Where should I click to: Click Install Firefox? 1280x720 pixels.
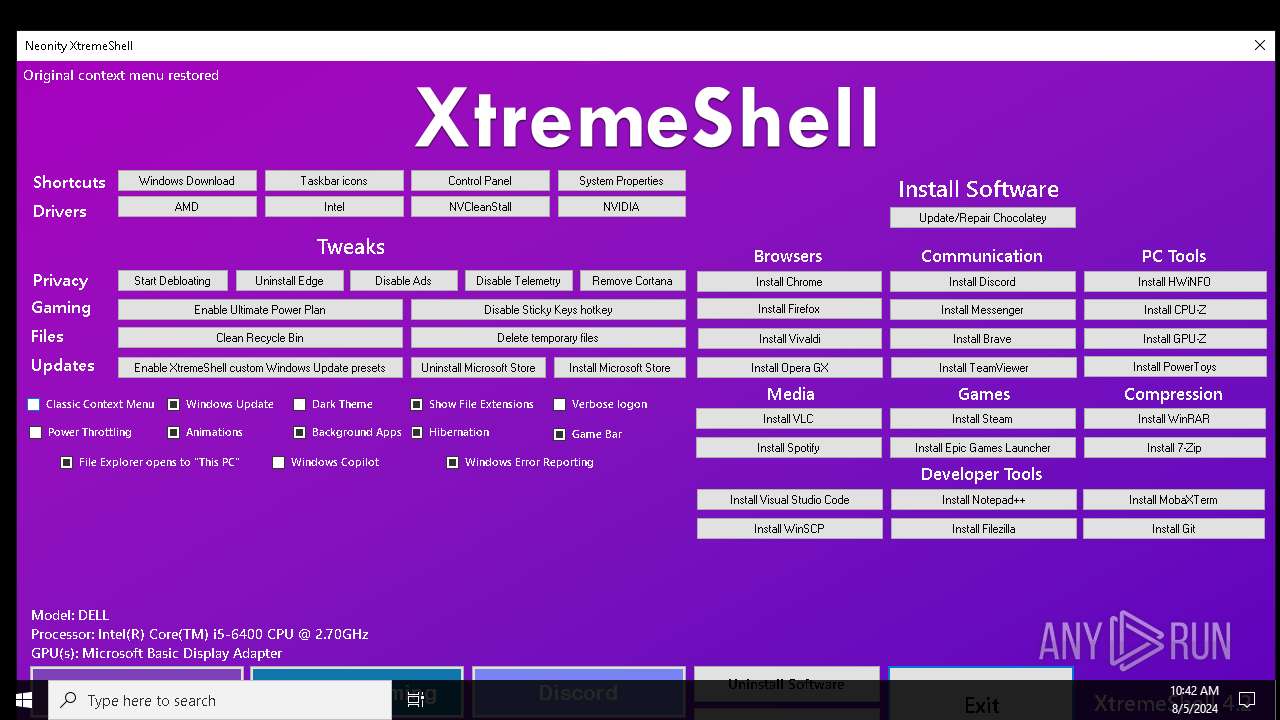pyautogui.click(x=789, y=309)
